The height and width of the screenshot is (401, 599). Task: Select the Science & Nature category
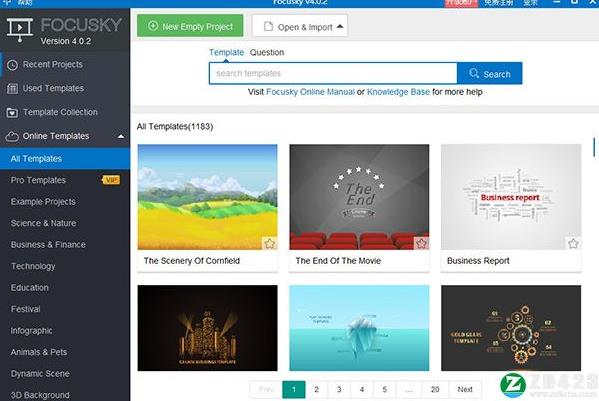click(43, 223)
